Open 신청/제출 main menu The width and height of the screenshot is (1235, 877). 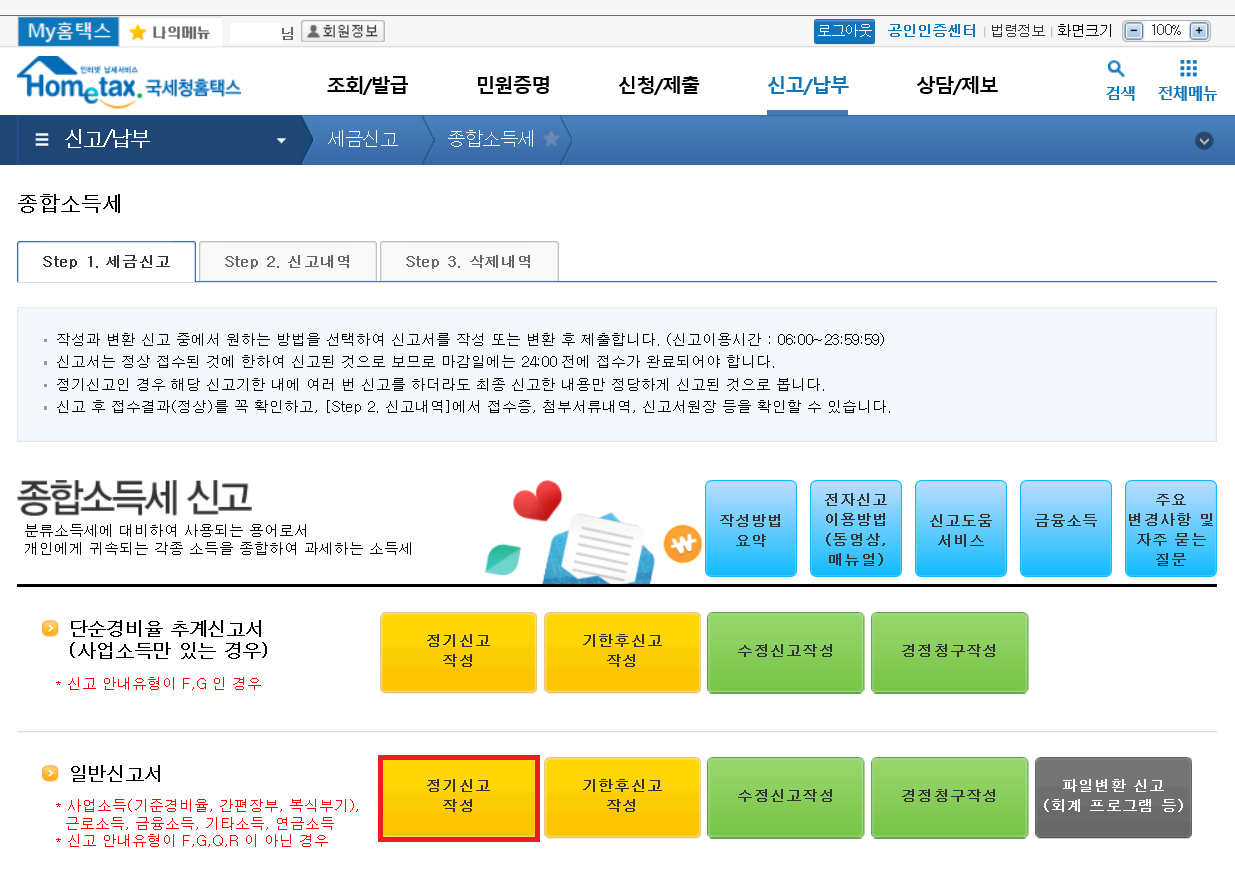pos(658,85)
